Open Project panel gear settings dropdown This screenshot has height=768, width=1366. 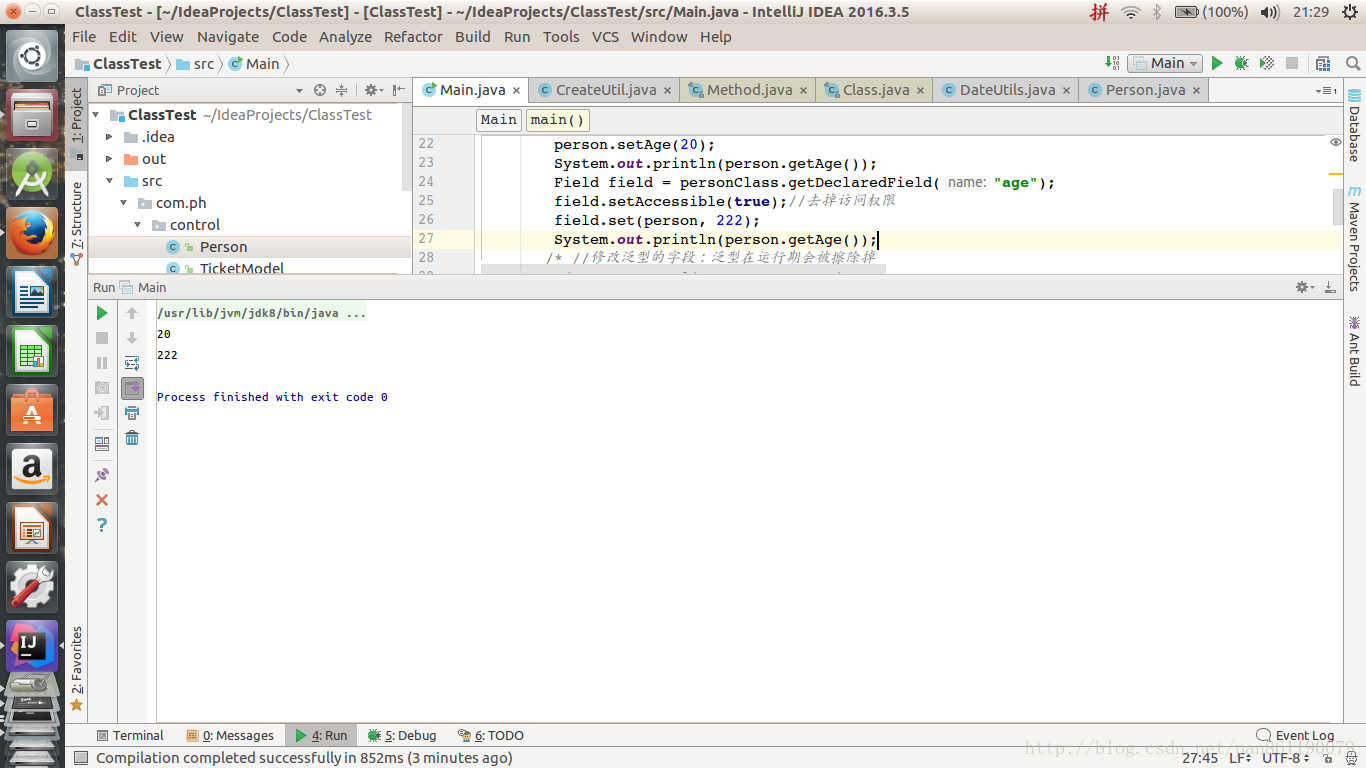point(373,90)
